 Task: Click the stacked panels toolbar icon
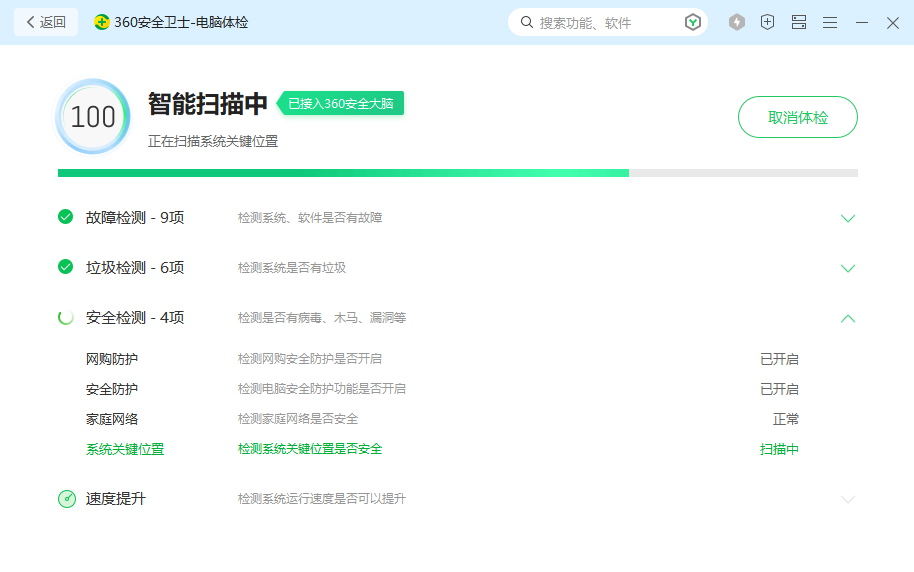click(799, 22)
